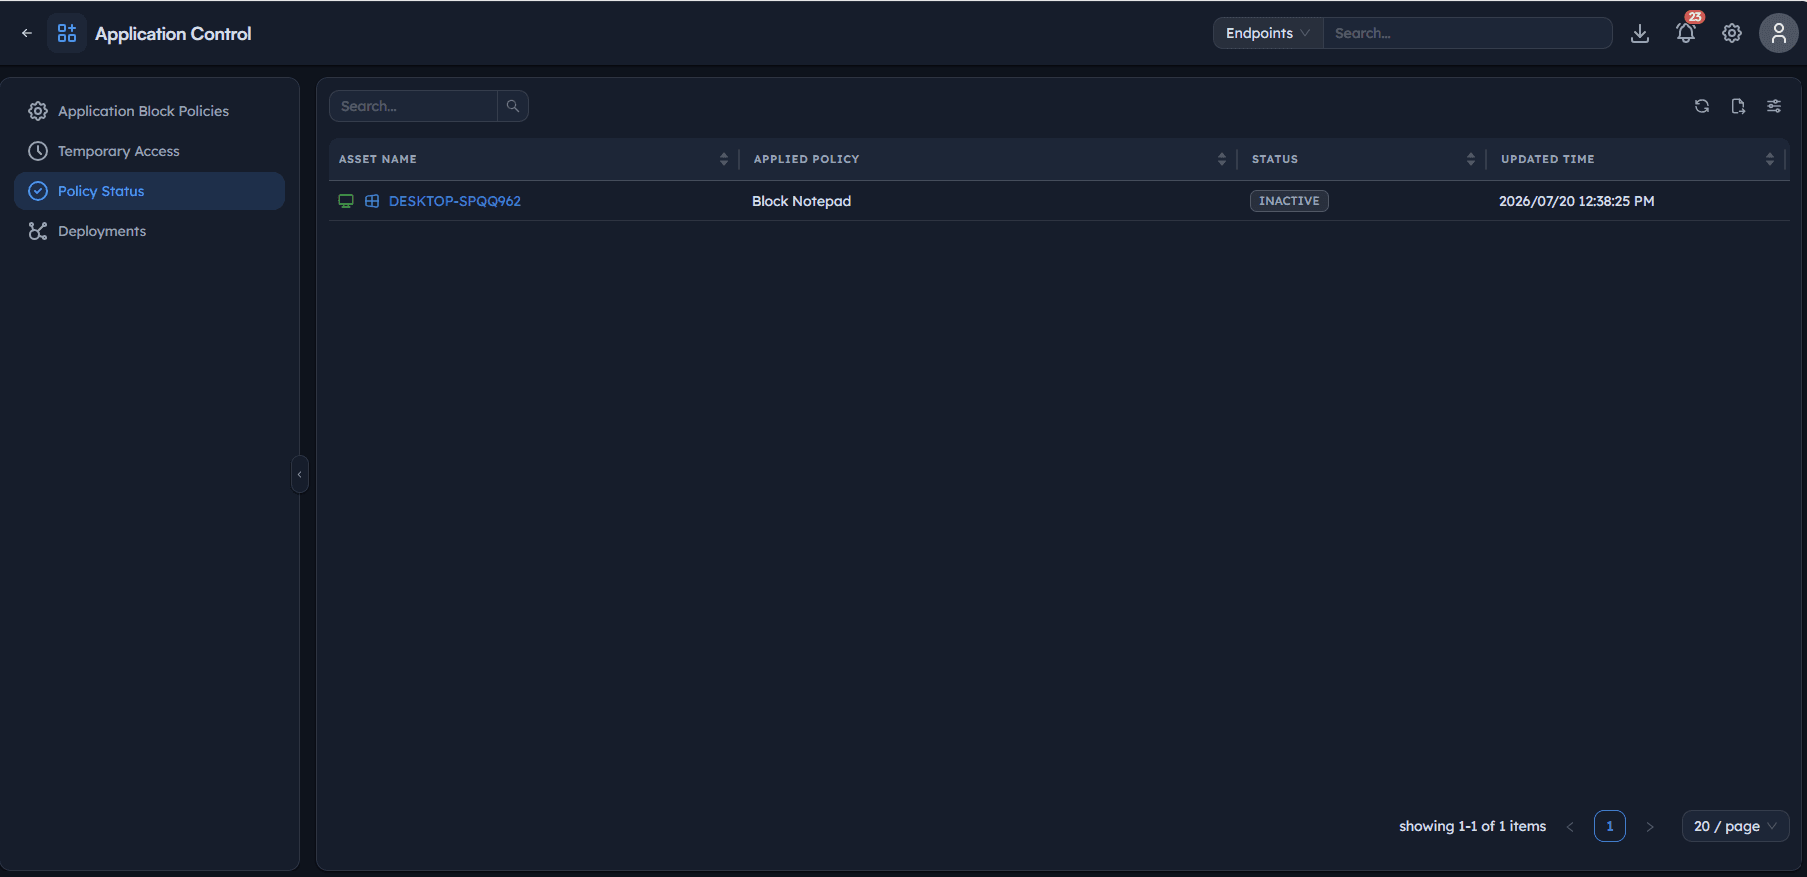This screenshot has width=1807, height=877.
Task: Open the 20 / page size dropdown
Action: (1735, 826)
